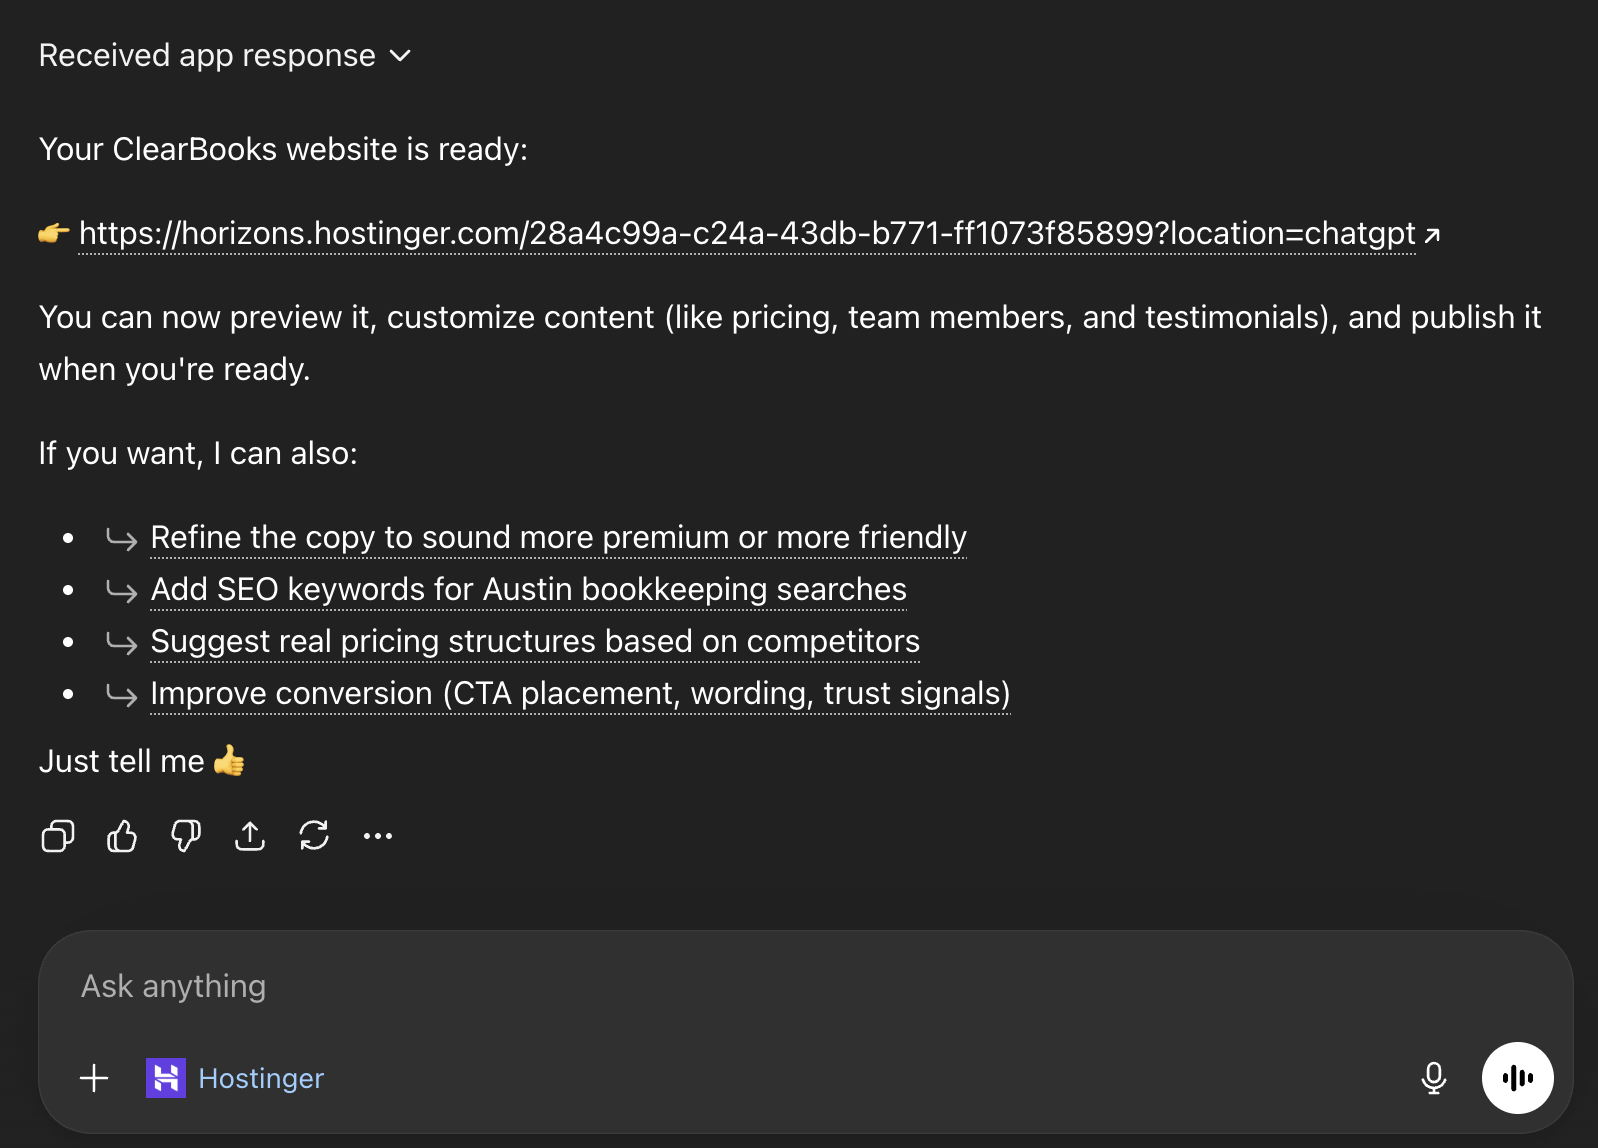Select Refine the copy suggestion
Viewport: 1598px width, 1148px height.
click(x=557, y=537)
